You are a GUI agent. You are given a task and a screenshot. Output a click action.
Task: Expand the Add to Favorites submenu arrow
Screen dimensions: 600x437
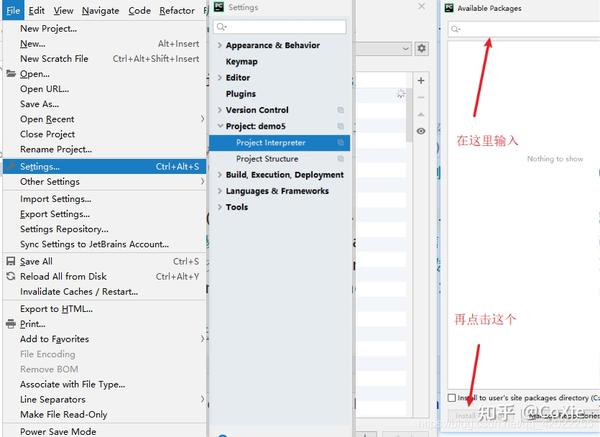click(x=202, y=339)
